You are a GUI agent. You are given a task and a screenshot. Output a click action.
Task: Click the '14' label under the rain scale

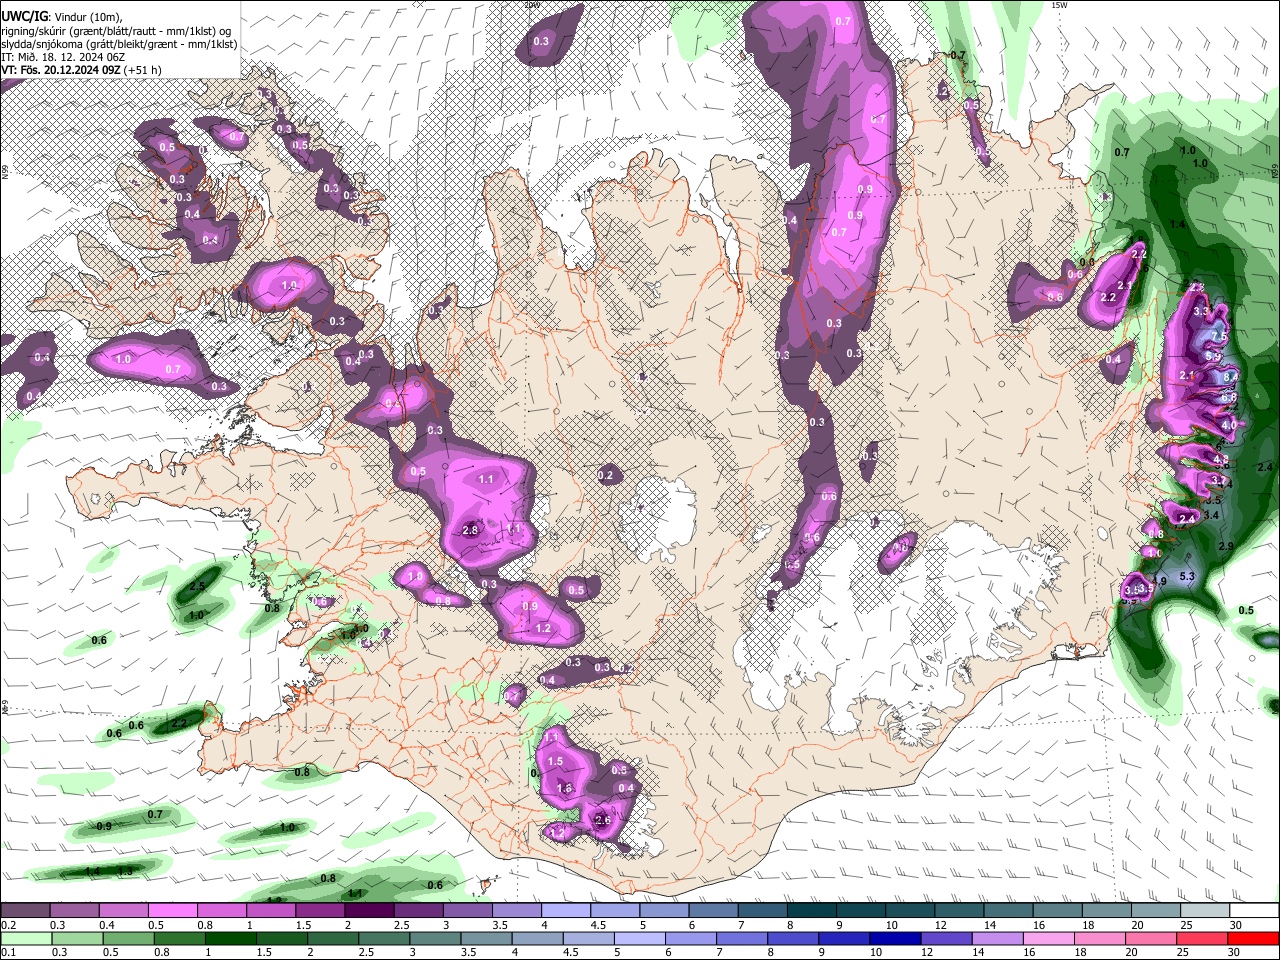point(976,952)
